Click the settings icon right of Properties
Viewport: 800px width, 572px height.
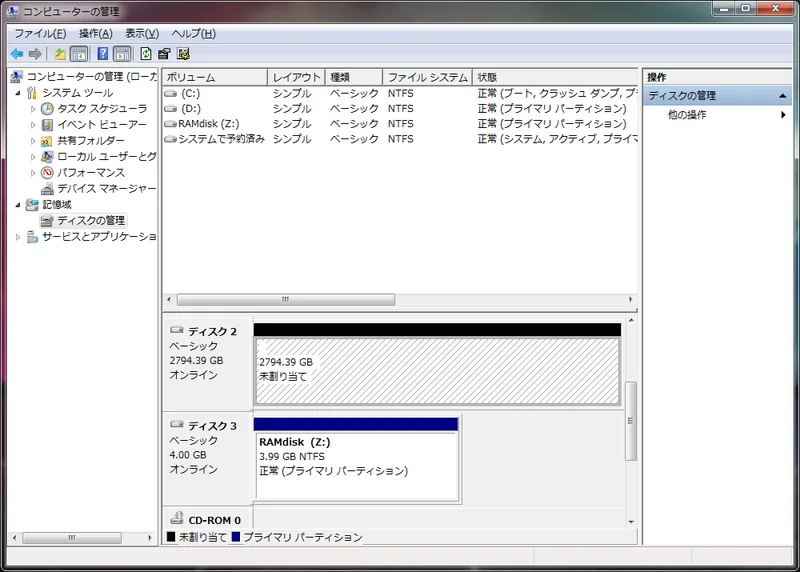click(x=183, y=54)
